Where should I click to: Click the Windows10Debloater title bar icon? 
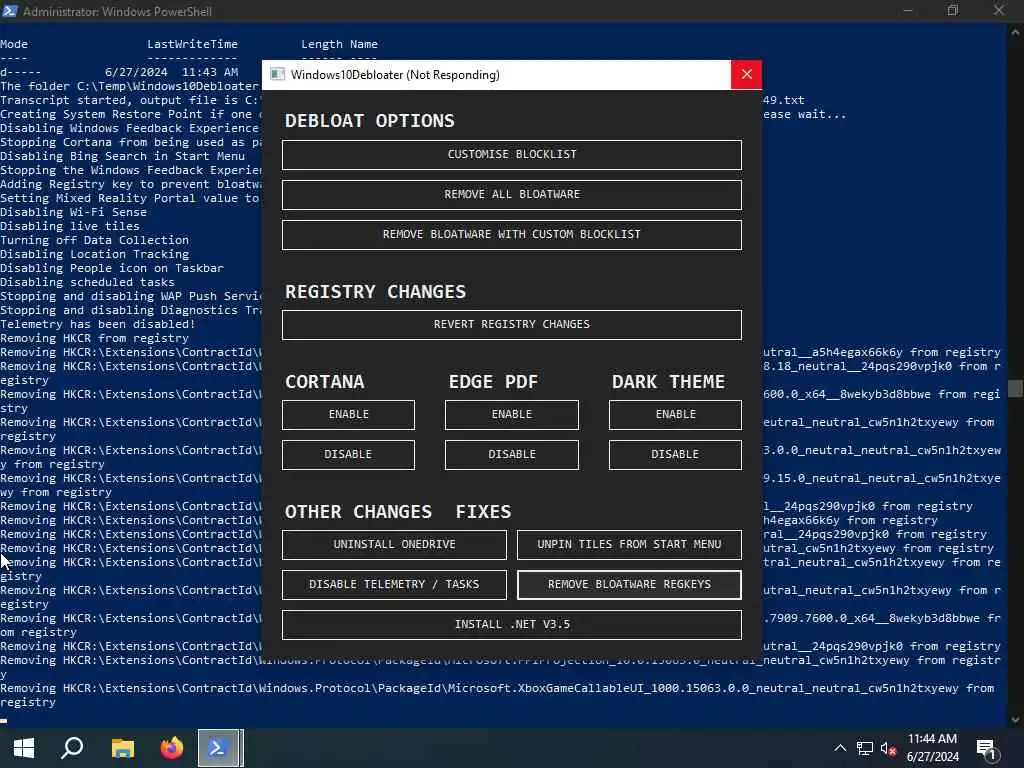coord(278,74)
